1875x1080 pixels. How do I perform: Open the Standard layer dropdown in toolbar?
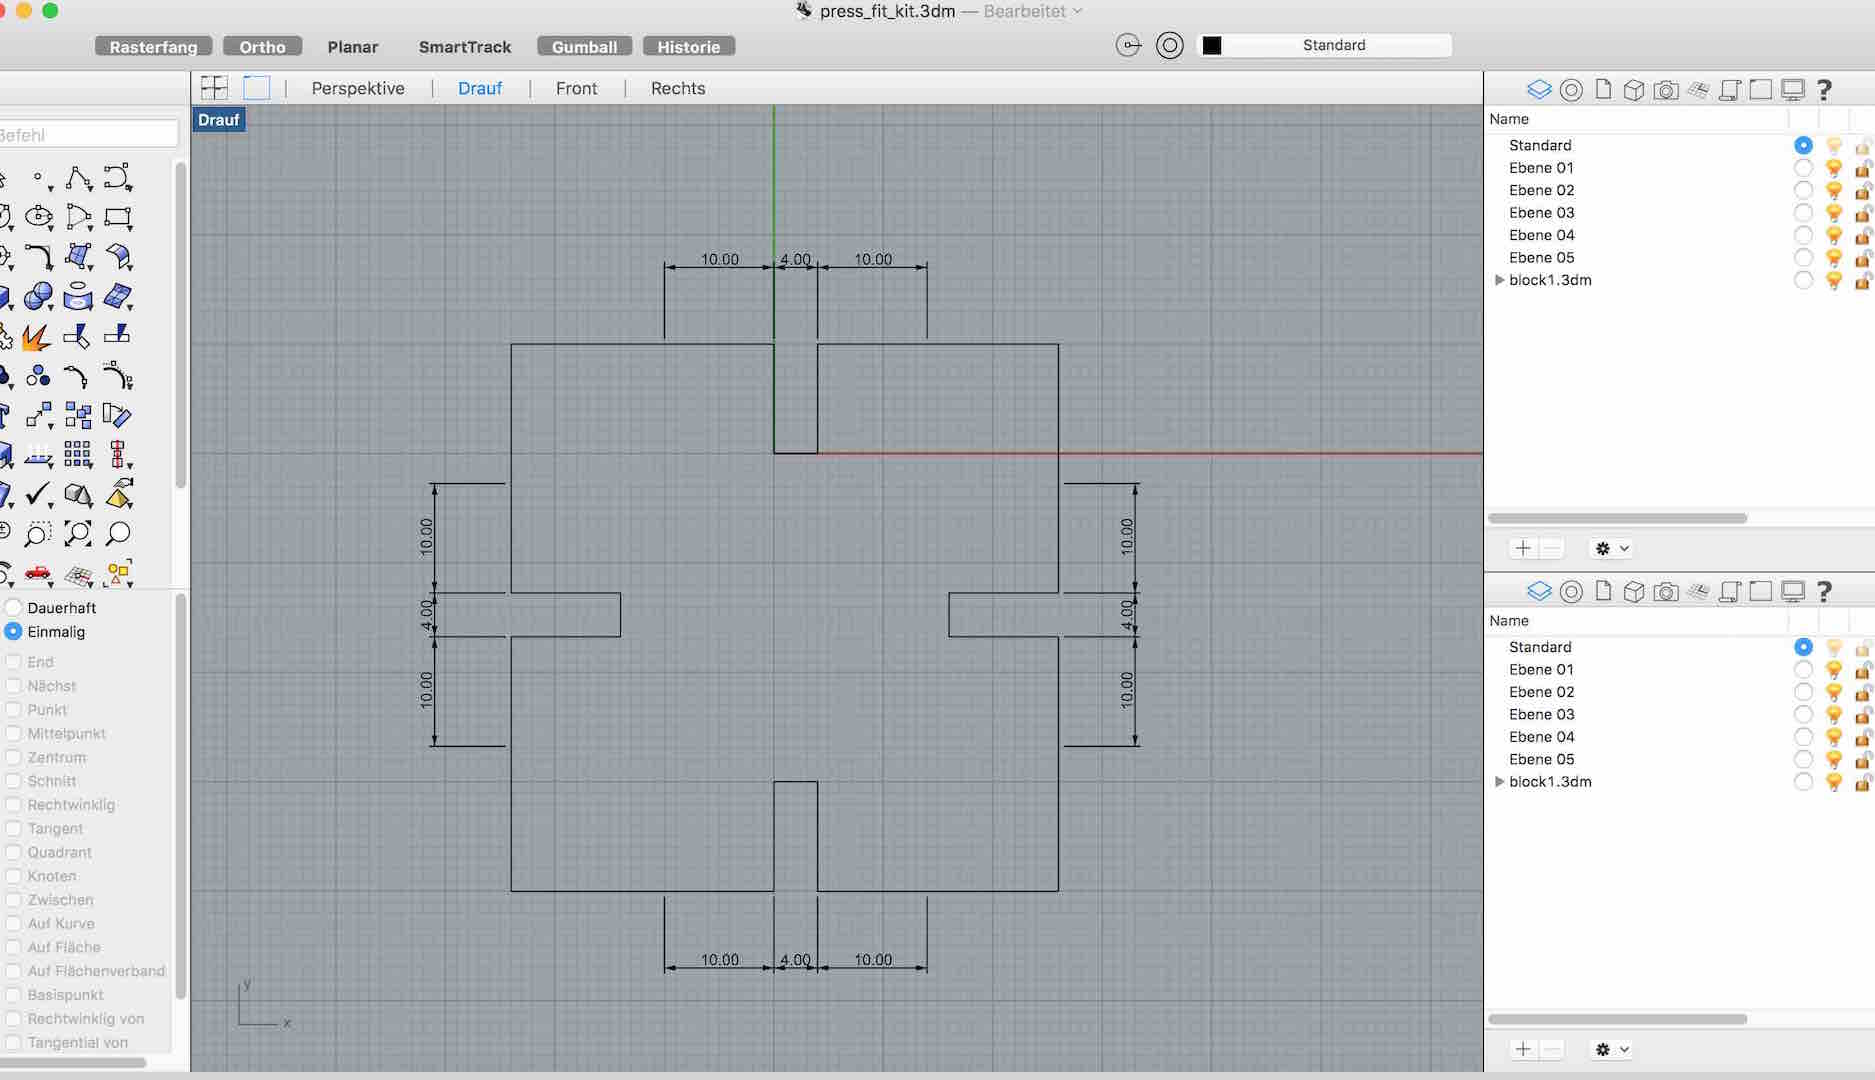[x=1334, y=46]
